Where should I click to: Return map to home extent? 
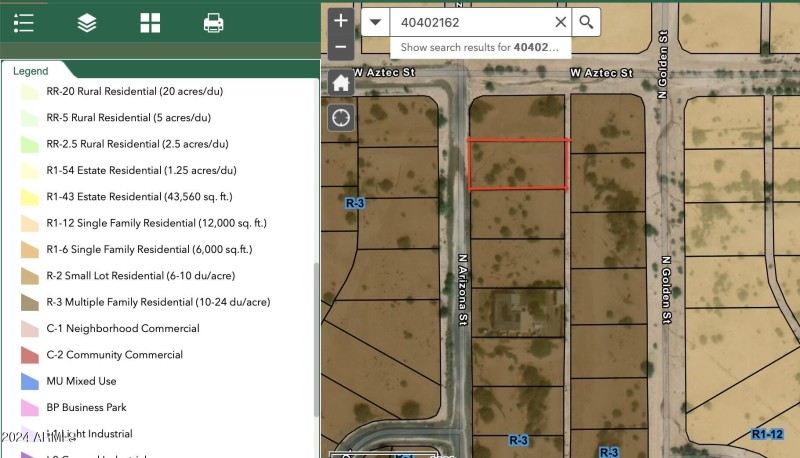click(341, 83)
